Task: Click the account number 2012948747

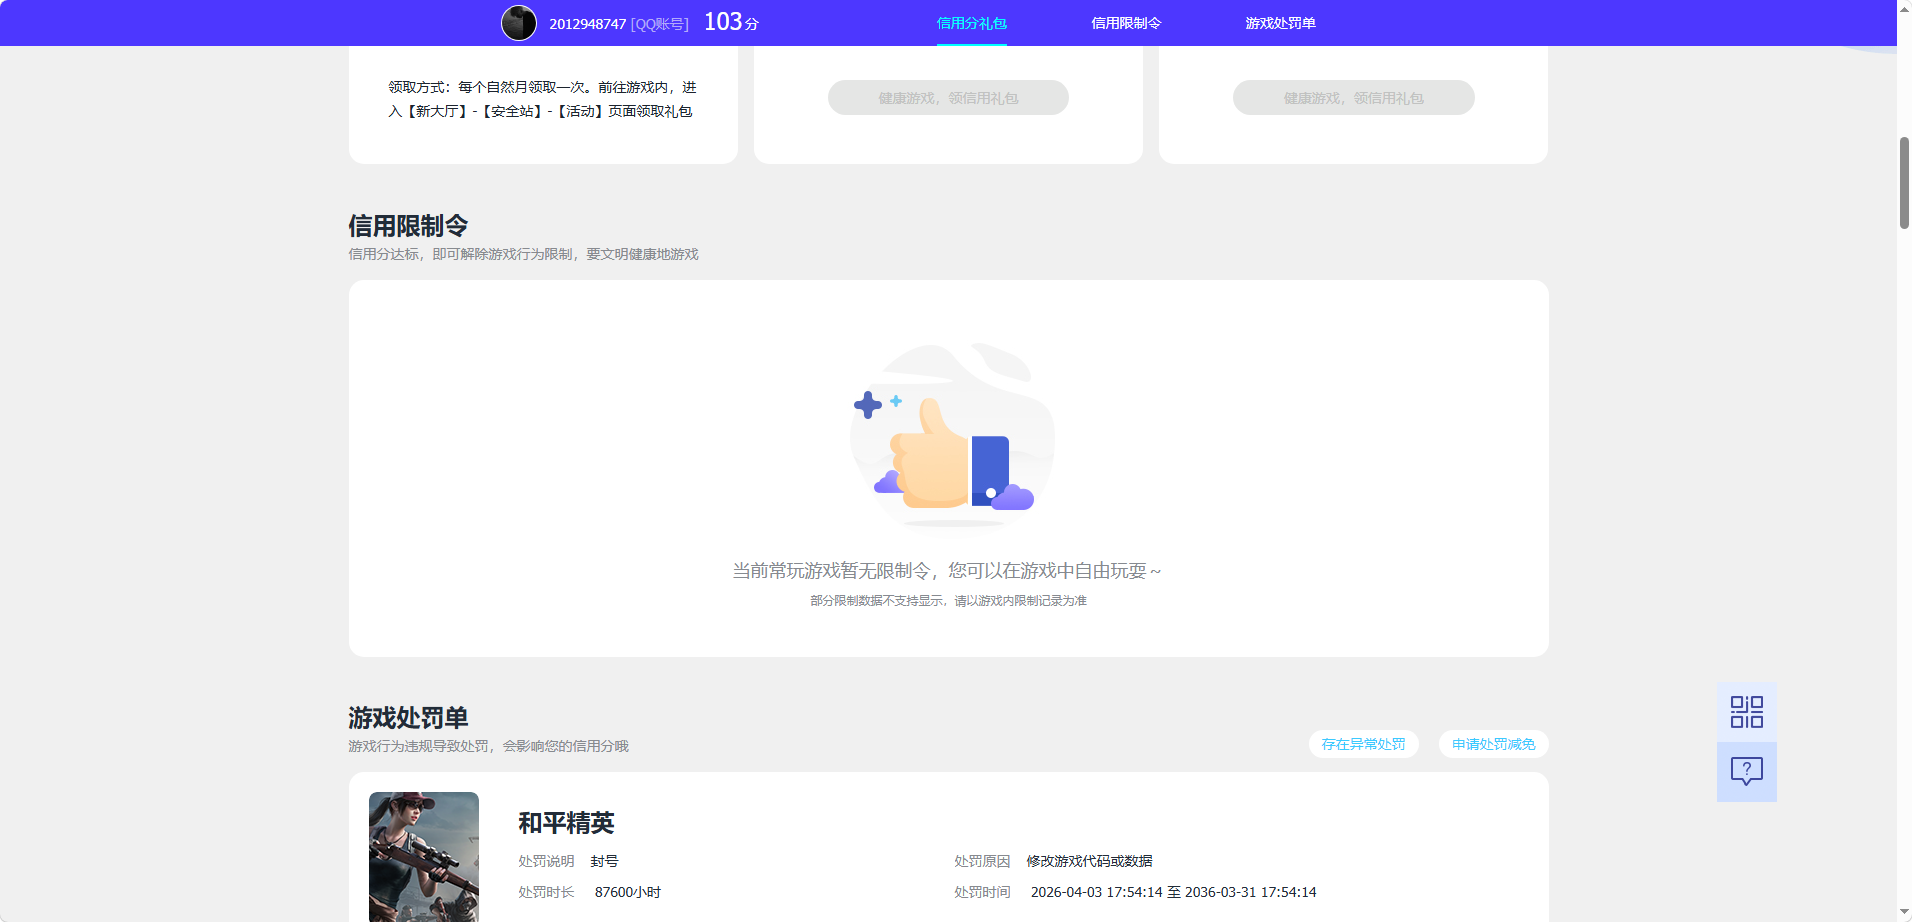Action: click(587, 24)
